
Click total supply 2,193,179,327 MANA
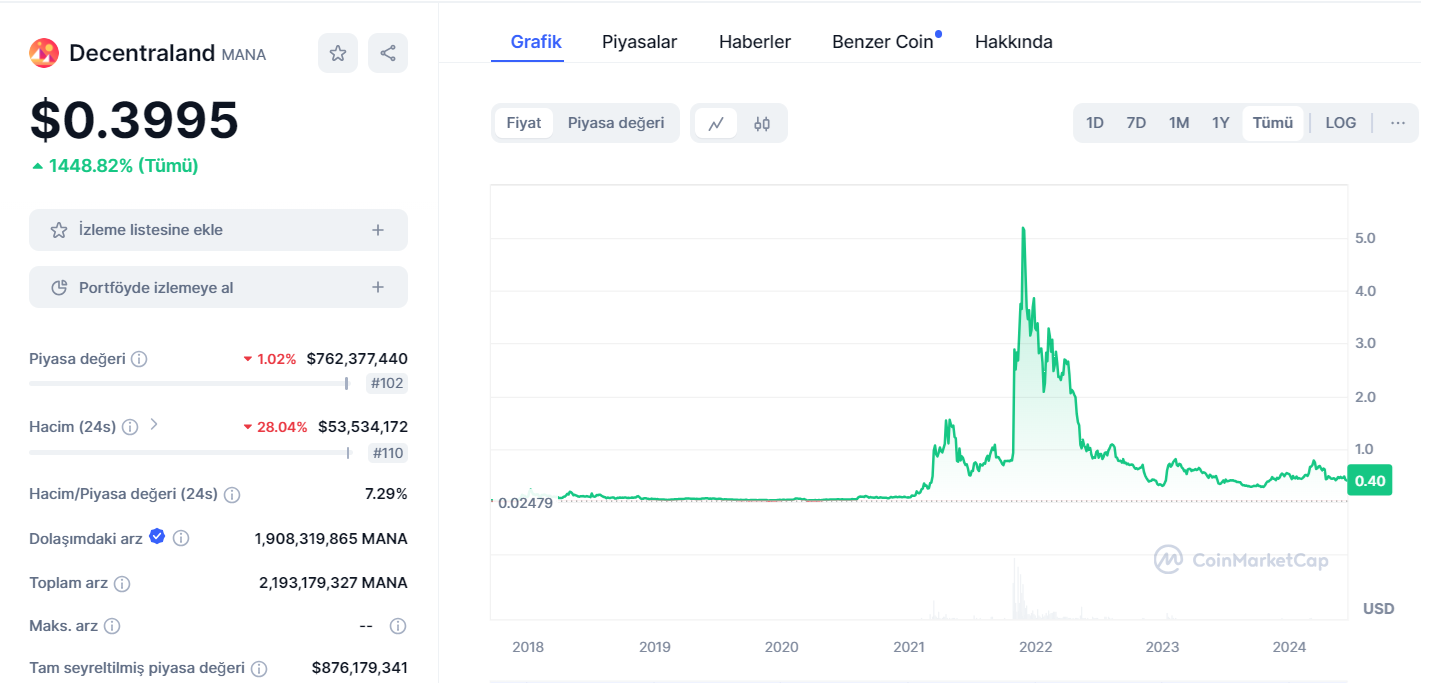[333, 583]
